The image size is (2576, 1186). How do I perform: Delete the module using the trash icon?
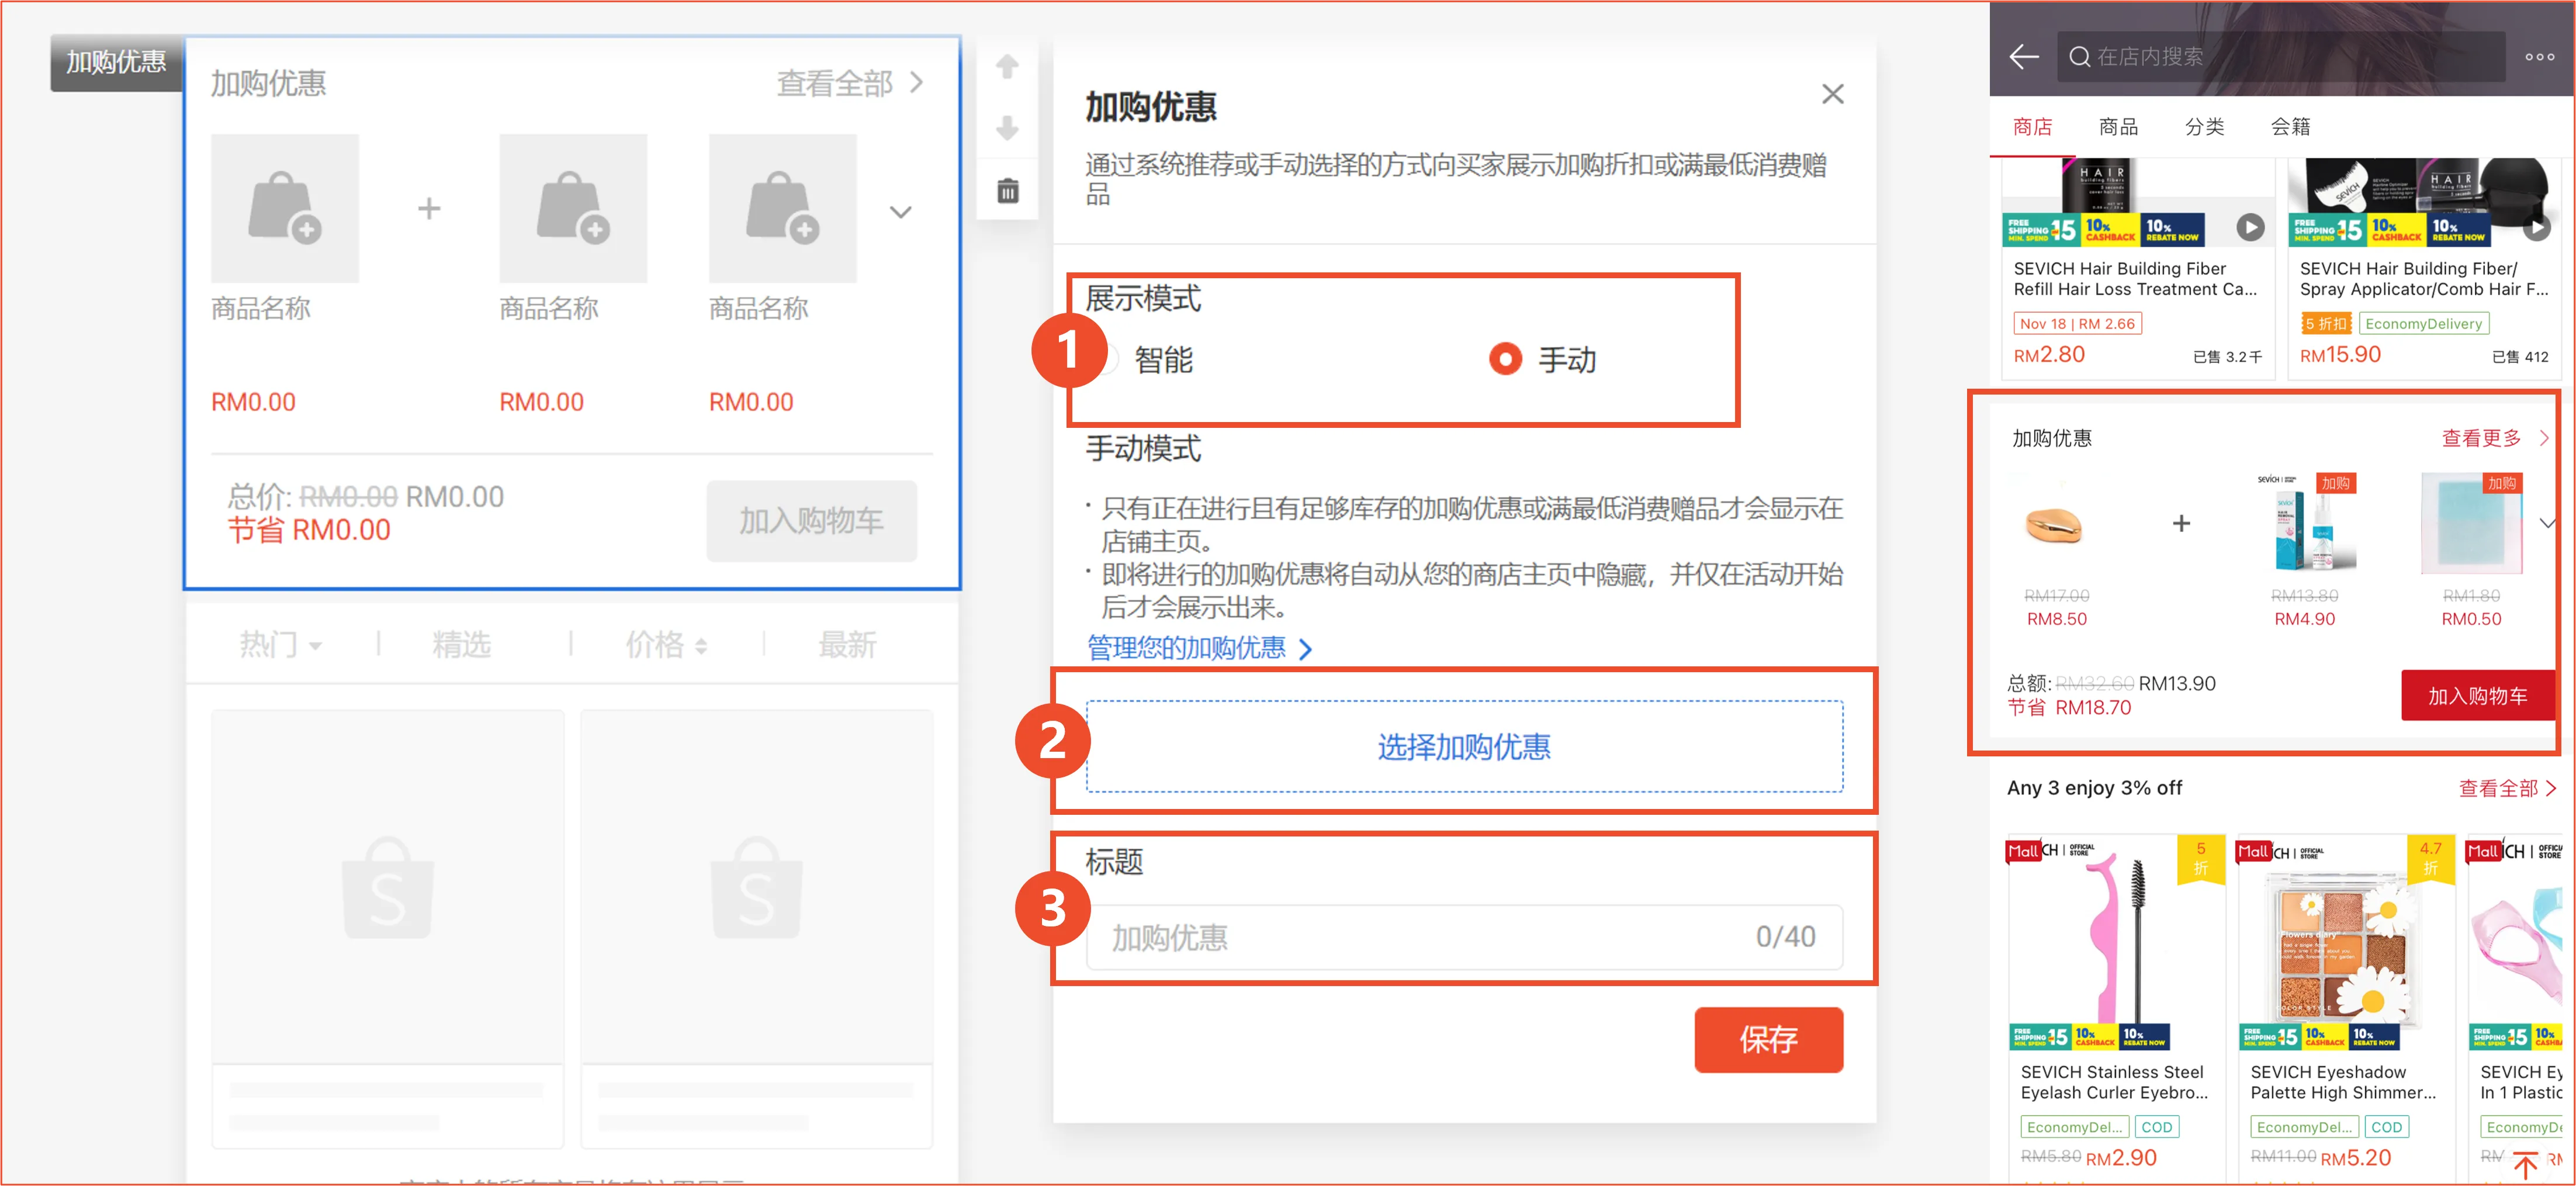[1007, 189]
